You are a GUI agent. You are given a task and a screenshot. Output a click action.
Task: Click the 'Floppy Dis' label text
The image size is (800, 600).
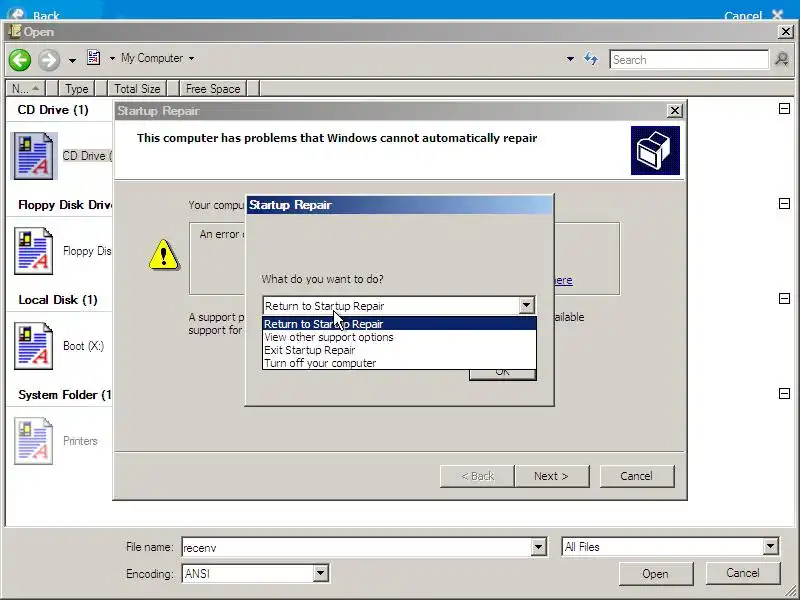pyautogui.click(x=87, y=251)
